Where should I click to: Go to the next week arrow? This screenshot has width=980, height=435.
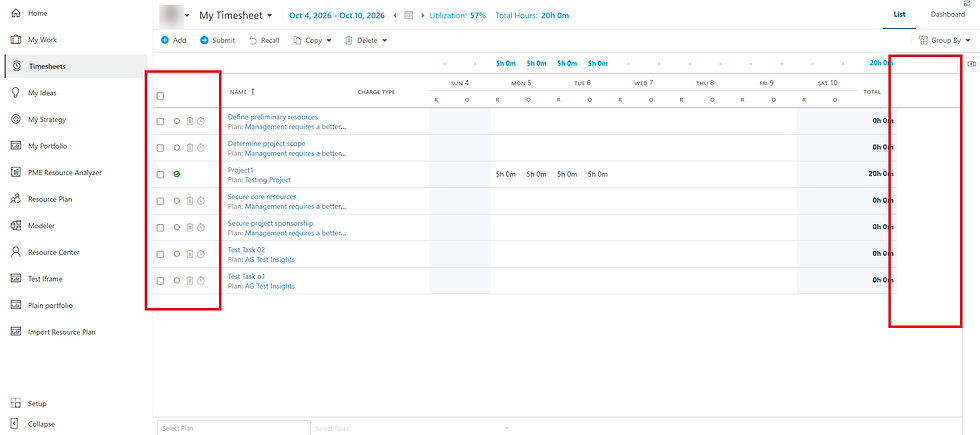click(x=423, y=15)
